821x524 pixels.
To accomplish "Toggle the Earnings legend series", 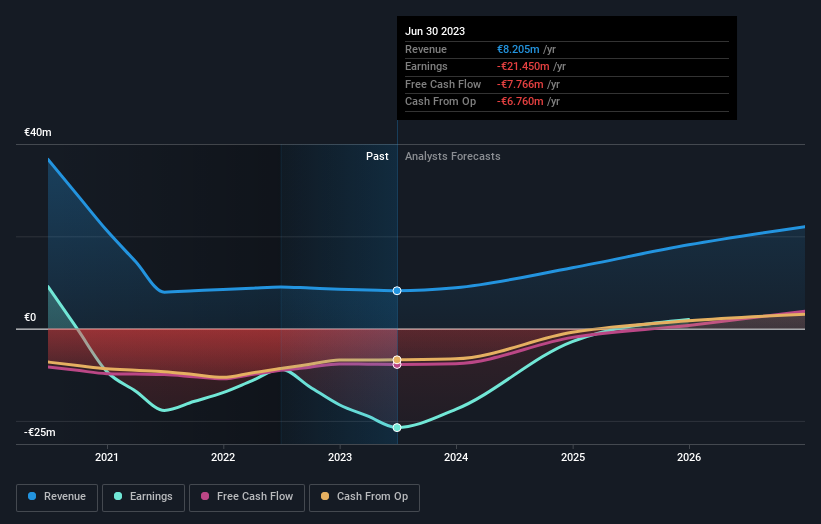I will point(143,497).
